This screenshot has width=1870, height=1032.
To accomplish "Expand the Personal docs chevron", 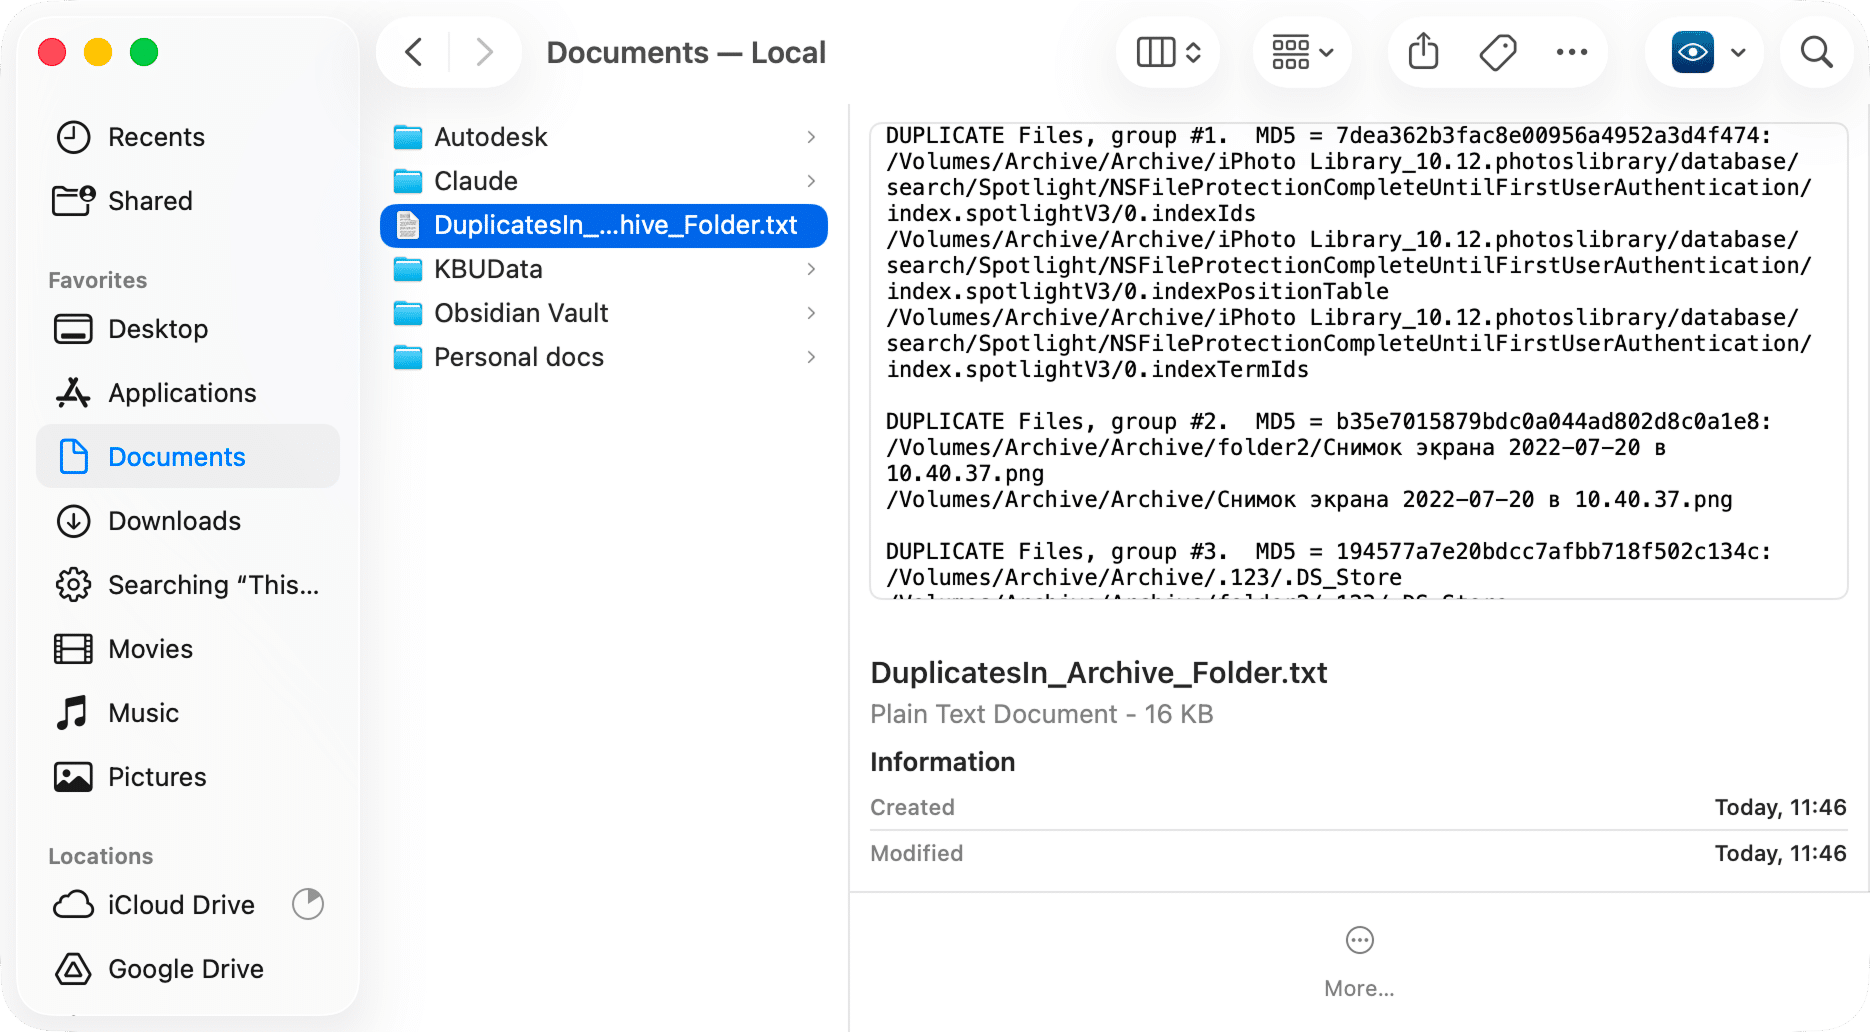I will (811, 357).
